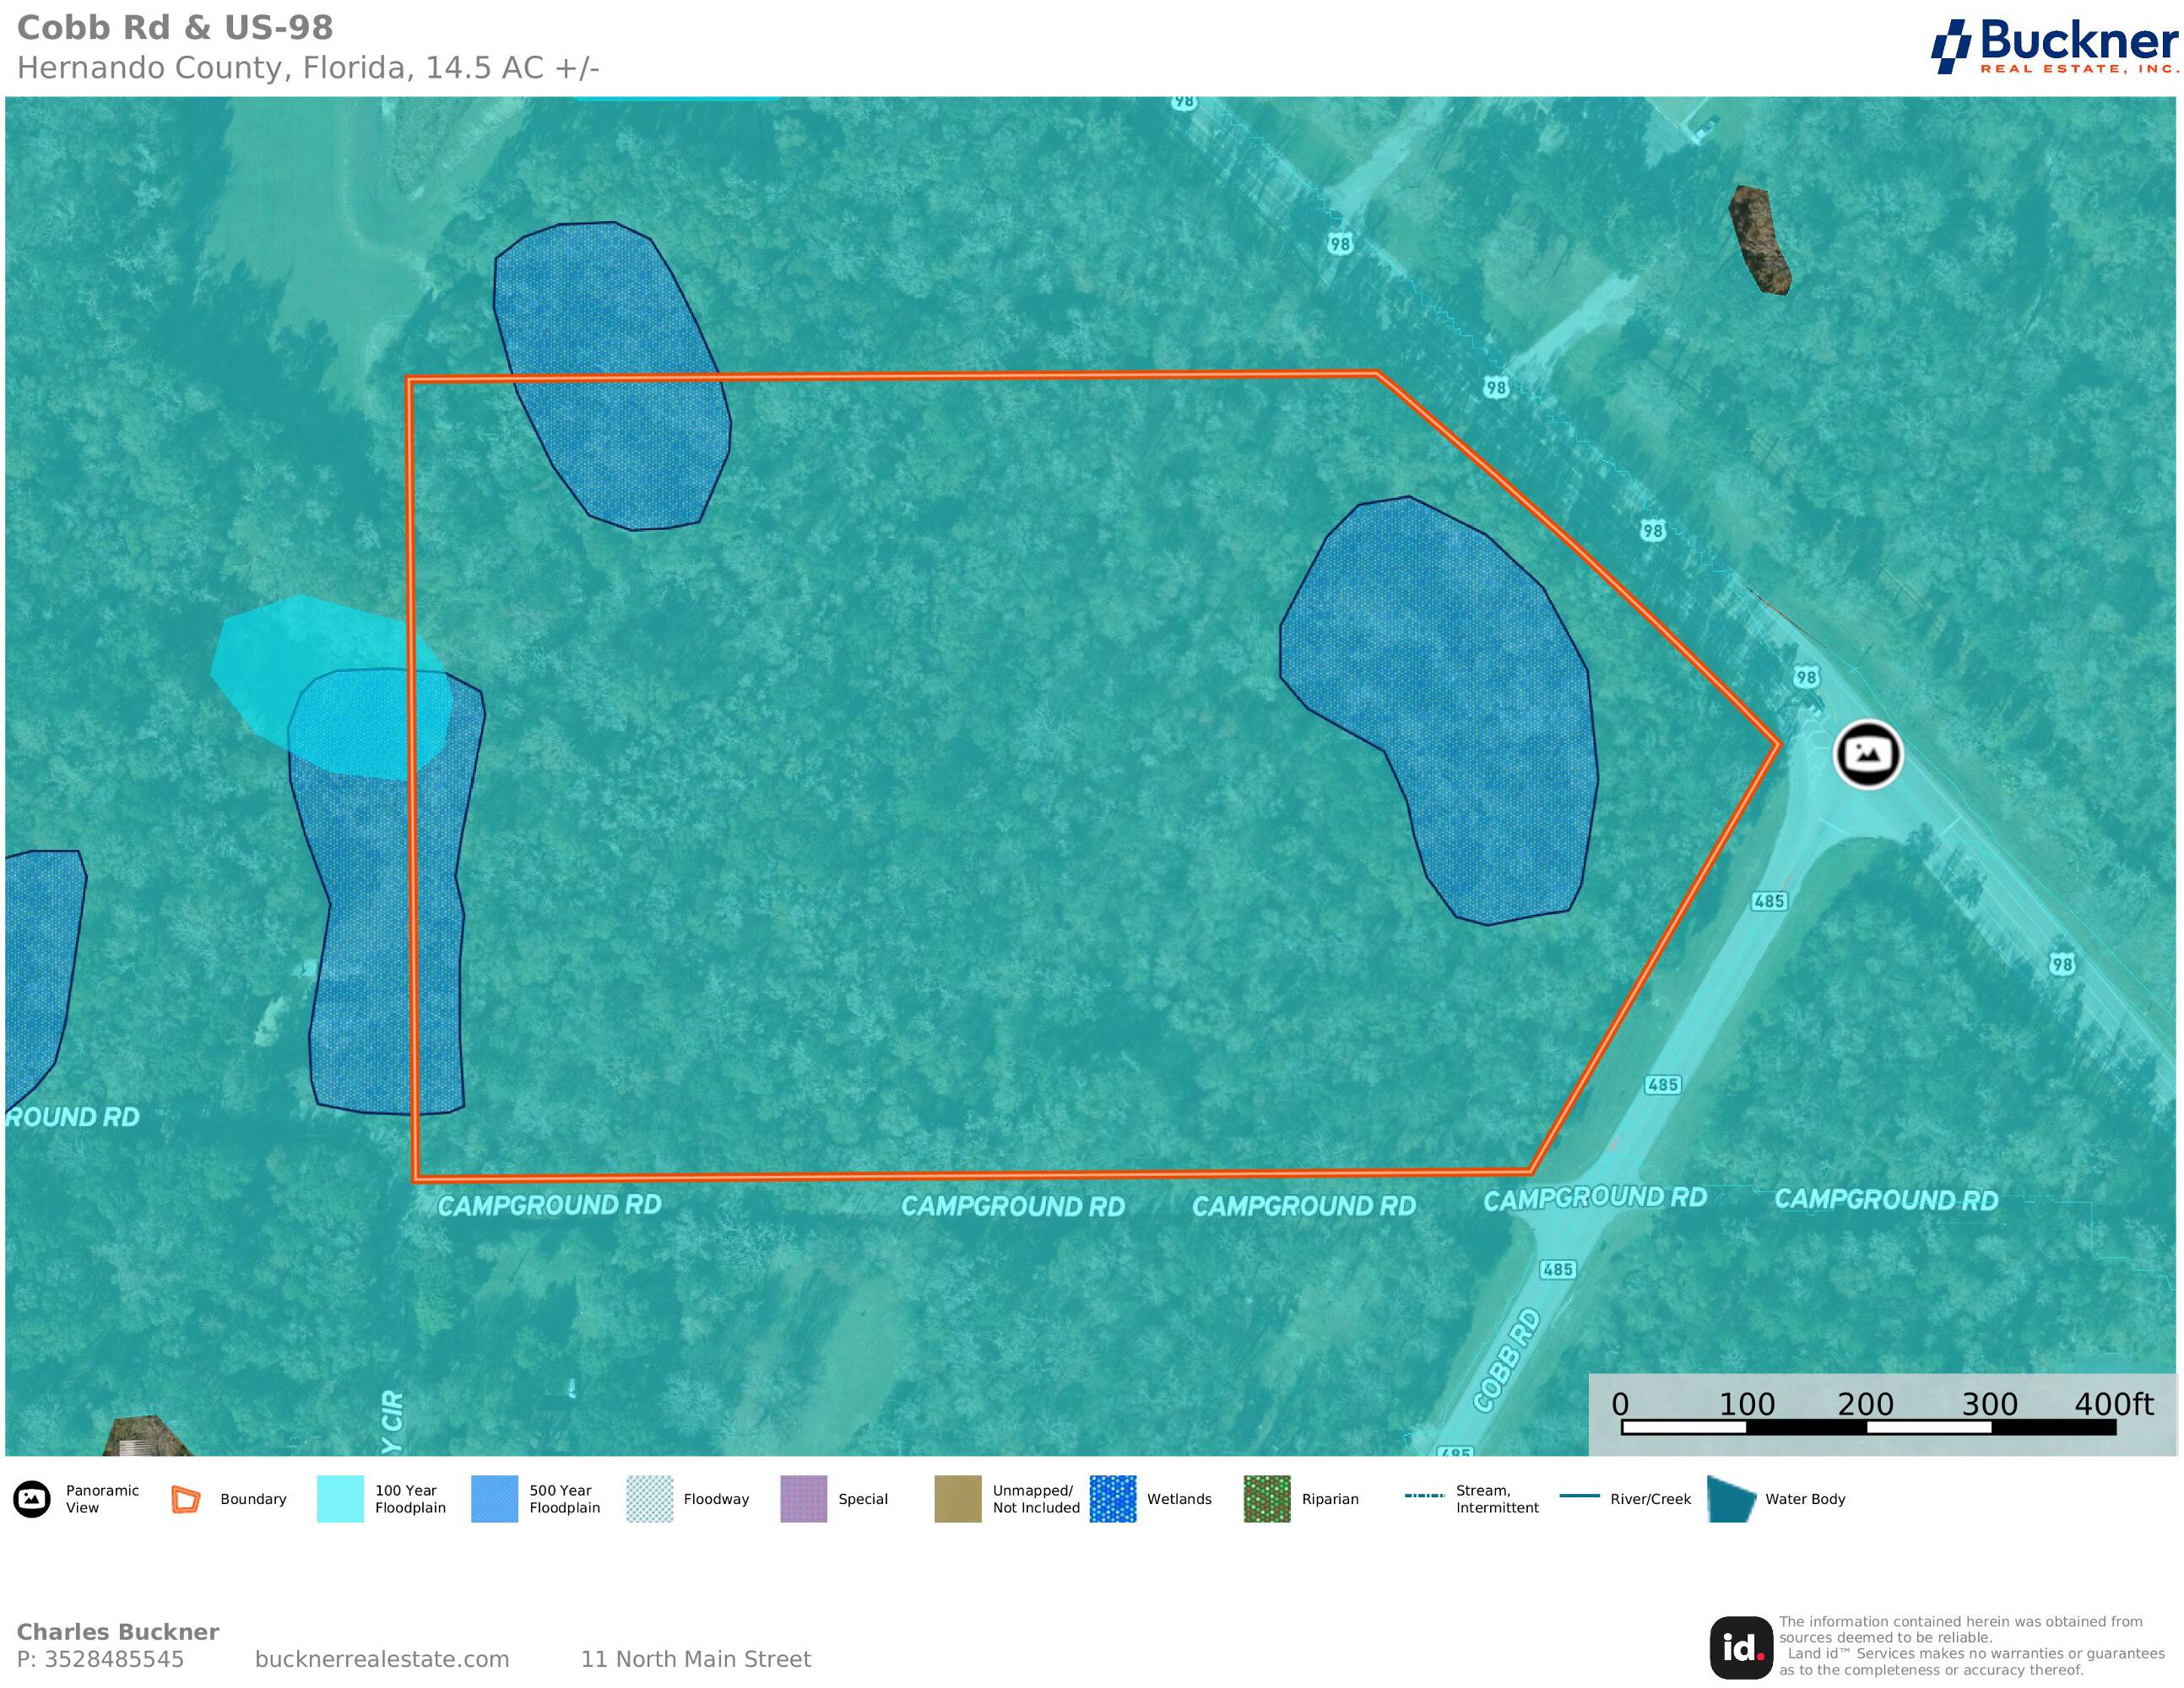This screenshot has width=2184, height=1688.
Task: Select the Special legend swatch
Action: click(x=803, y=1499)
